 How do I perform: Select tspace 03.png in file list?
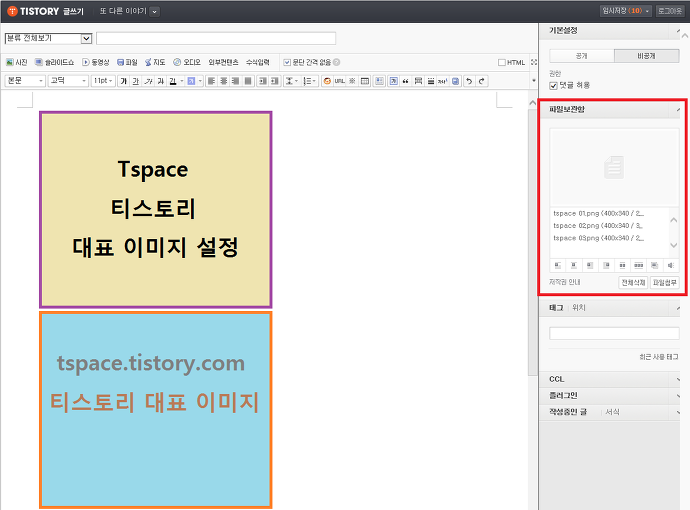598,238
